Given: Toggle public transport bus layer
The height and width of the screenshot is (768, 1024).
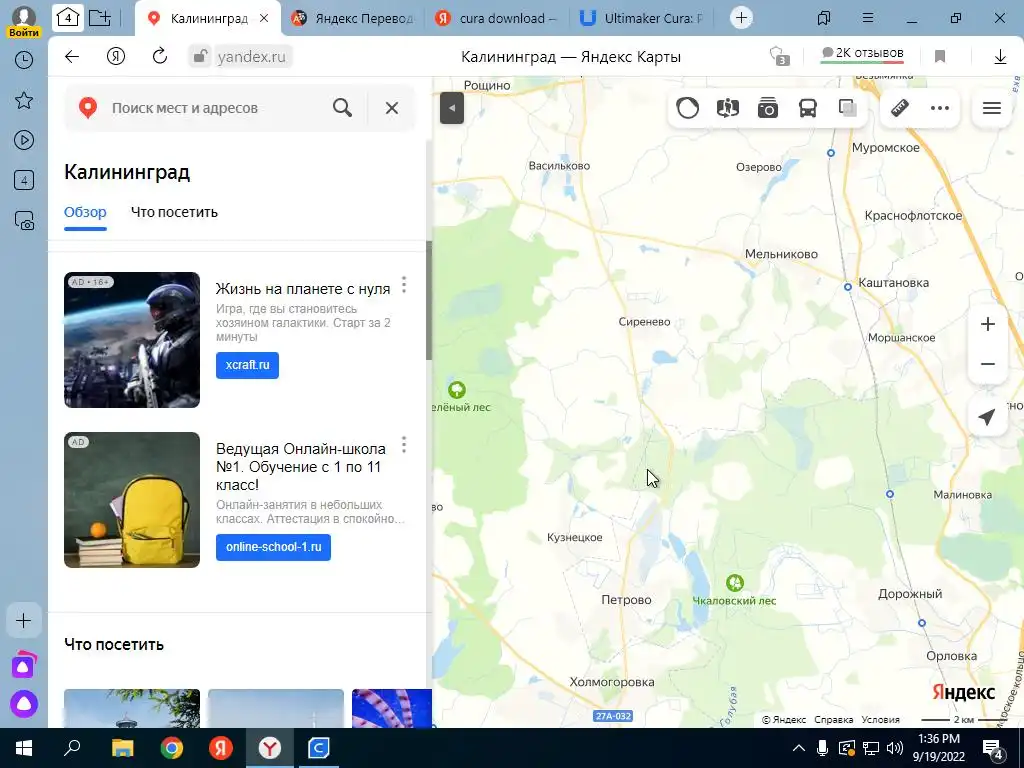Looking at the screenshot, I should tap(808, 108).
